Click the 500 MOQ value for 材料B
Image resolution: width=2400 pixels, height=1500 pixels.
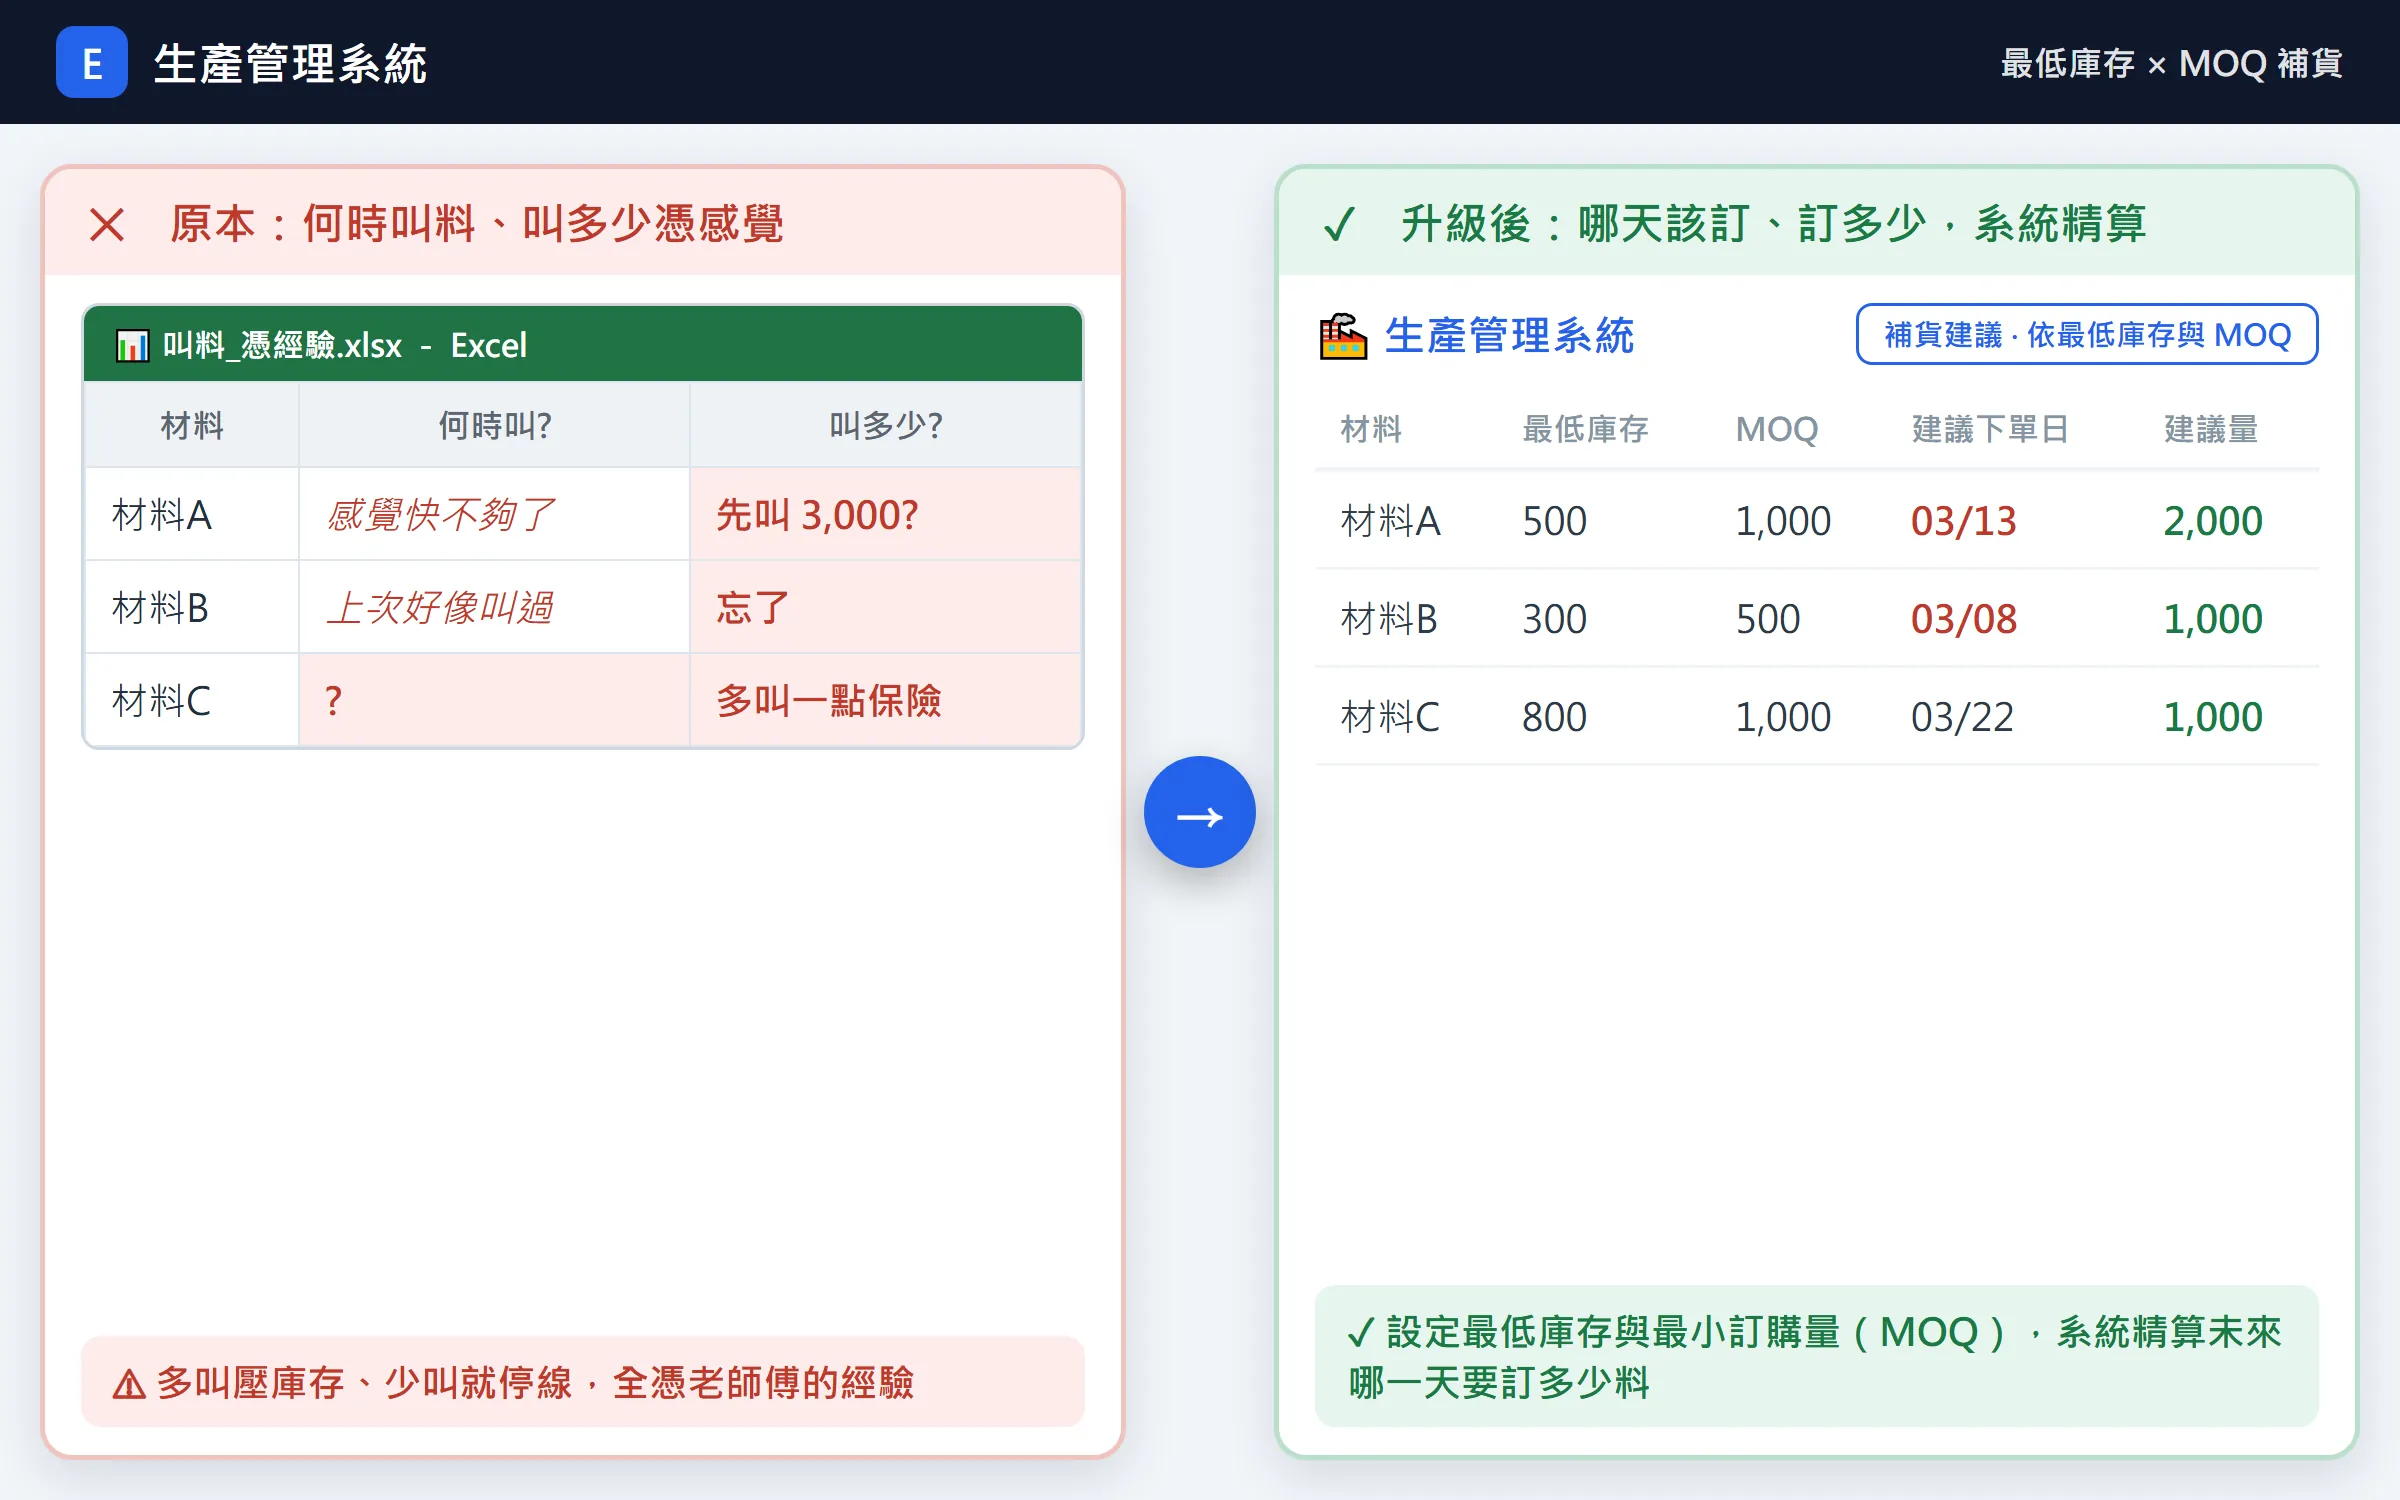pyautogui.click(x=1768, y=619)
